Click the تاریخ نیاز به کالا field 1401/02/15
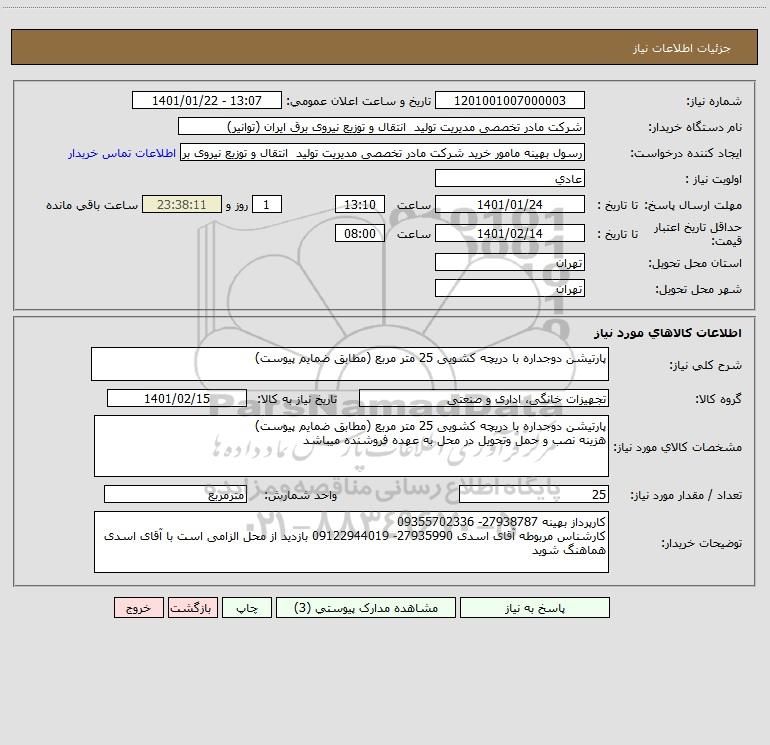The height and width of the screenshot is (745, 770). pyautogui.click(x=177, y=398)
